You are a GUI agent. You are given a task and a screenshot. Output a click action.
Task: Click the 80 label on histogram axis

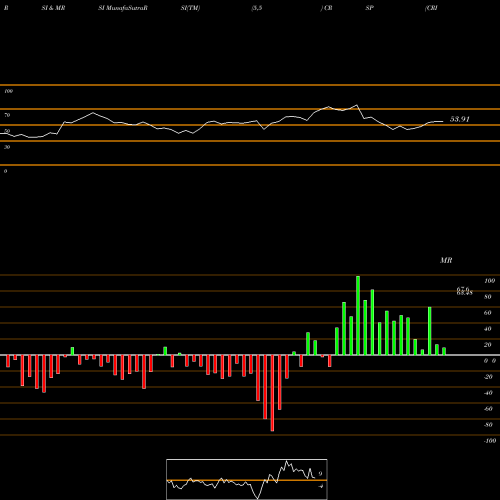(x=488, y=297)
